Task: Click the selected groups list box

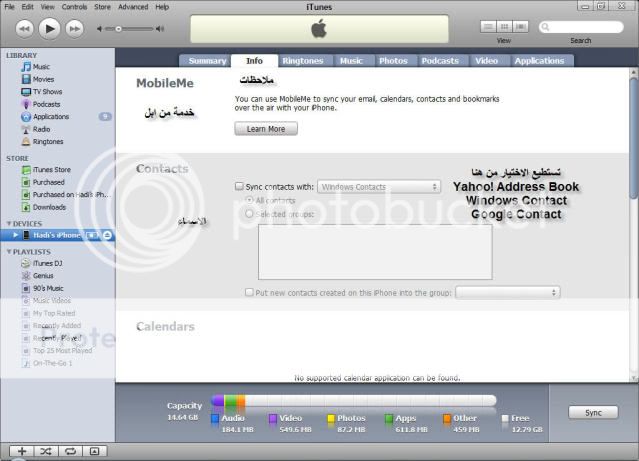Action: [x=375, y=252]
